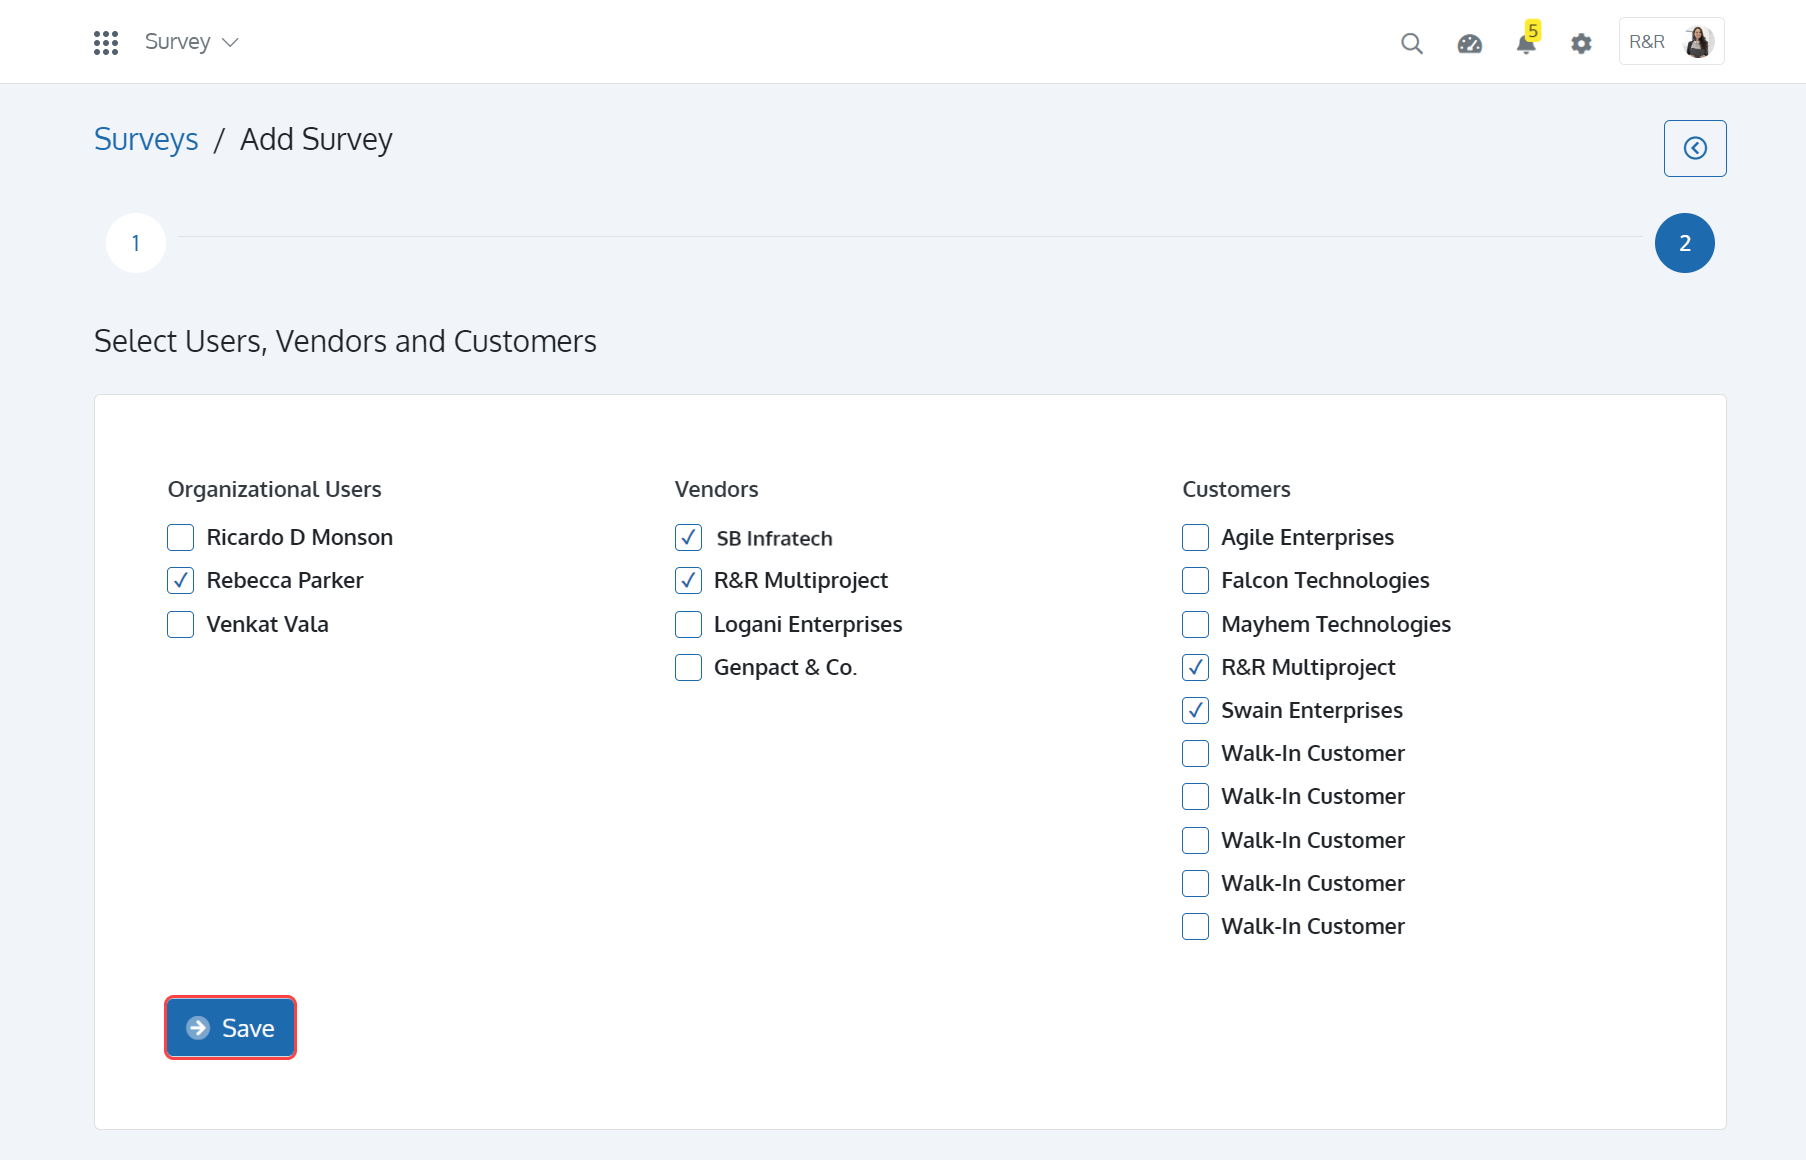Uncheck the Swain Enterprises checkbox
Screen dimensions: 1806x1160
tap(1195, 710)
